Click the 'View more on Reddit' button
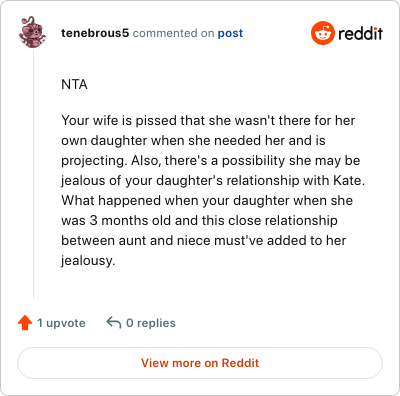Viewport: 400px width, 396px height. (200, 363)
